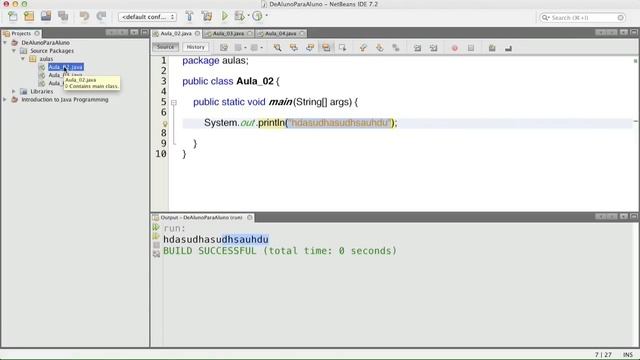This screenshot has width=640, height=360.
Task: Shift line left icon
Action: click(417, 48)
